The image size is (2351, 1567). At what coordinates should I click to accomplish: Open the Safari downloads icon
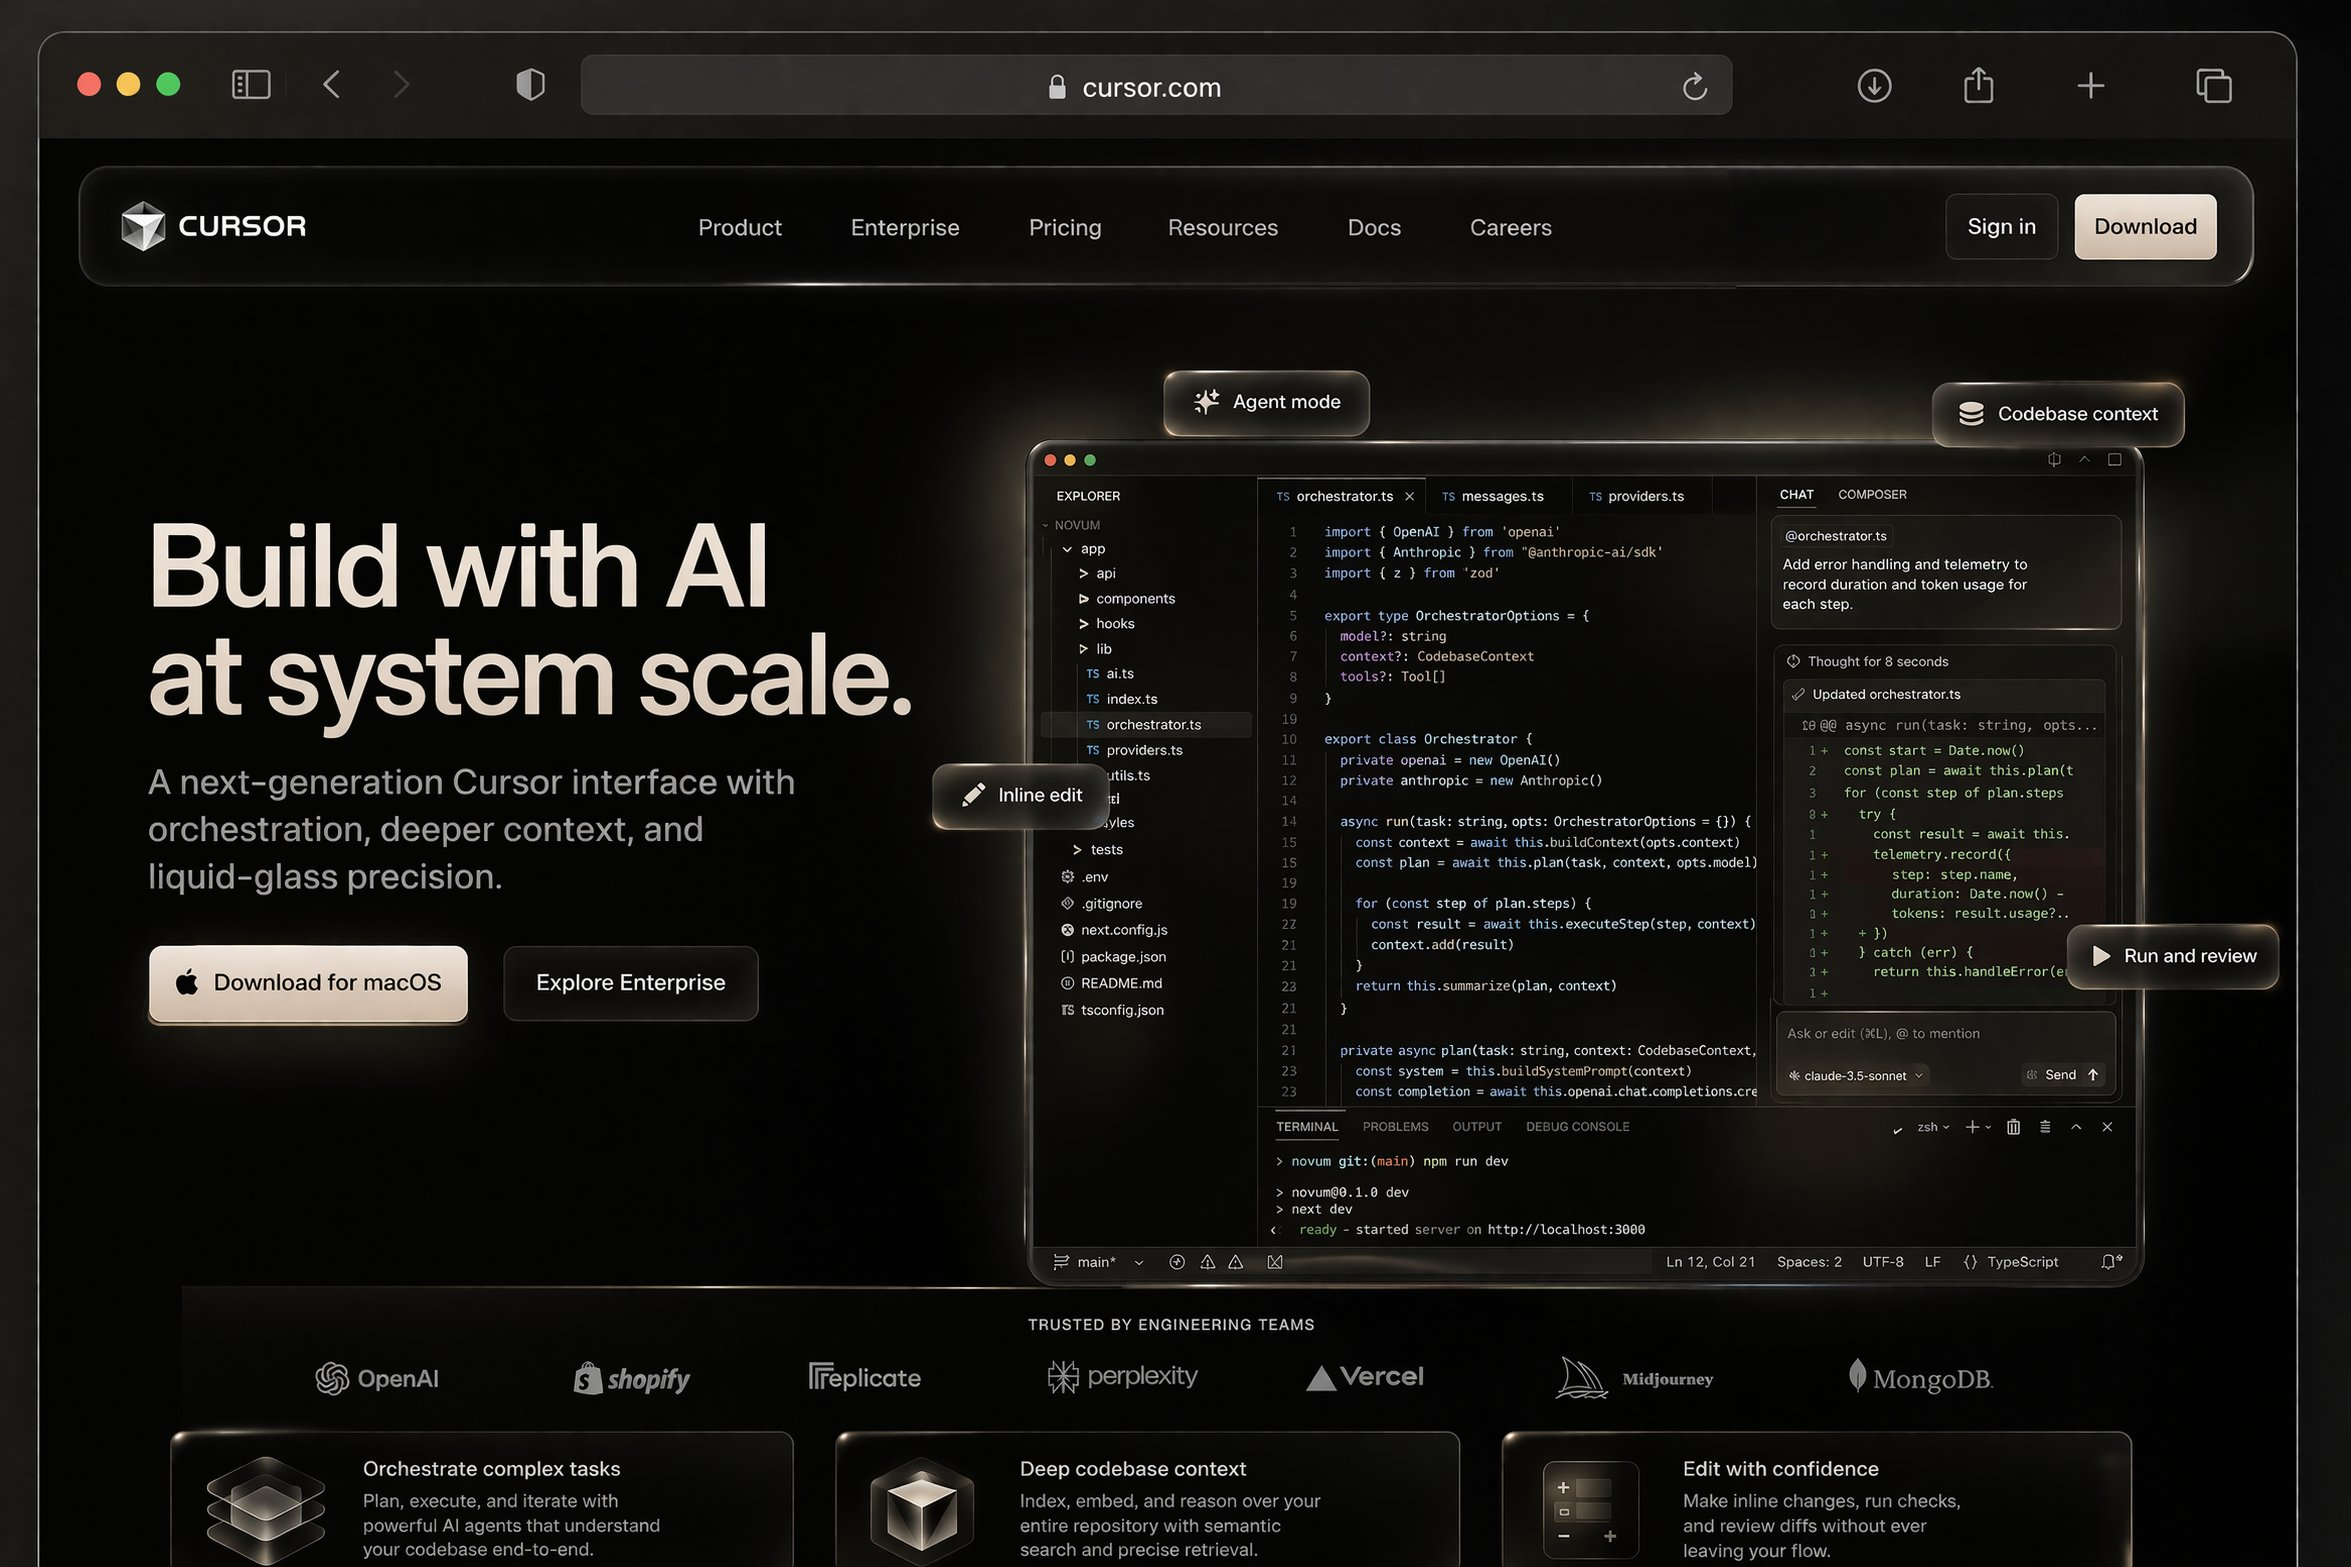click(1874, 86)
